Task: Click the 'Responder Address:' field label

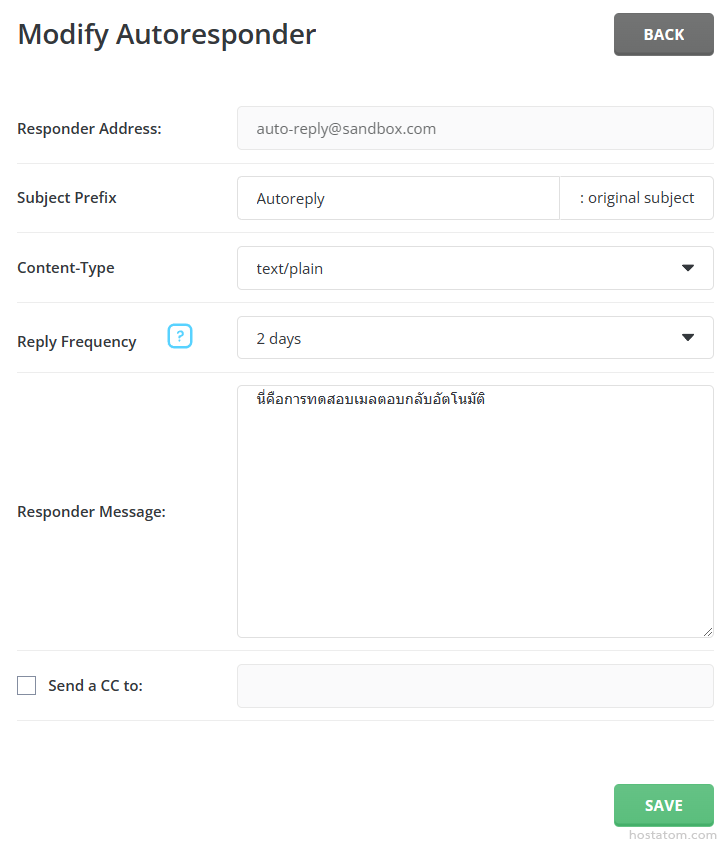Action: pos(89,128)
